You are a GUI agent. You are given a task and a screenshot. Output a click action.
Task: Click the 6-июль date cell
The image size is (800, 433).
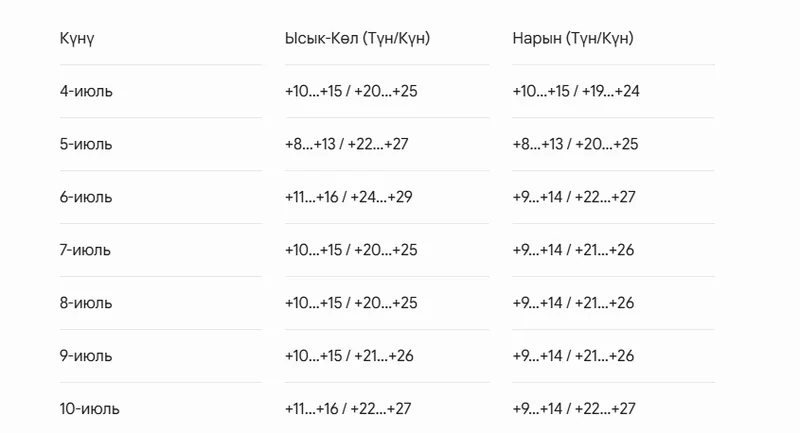click(86, 197)
